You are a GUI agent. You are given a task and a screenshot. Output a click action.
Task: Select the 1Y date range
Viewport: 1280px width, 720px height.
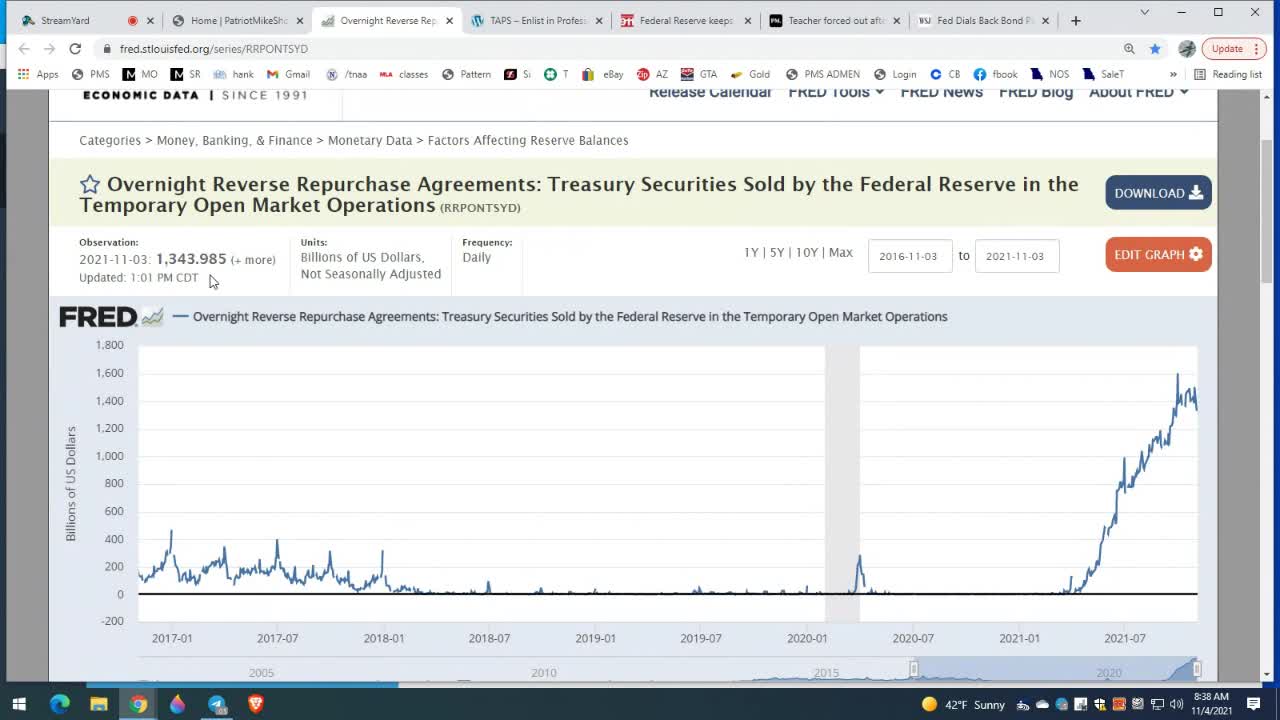point(751,253)
